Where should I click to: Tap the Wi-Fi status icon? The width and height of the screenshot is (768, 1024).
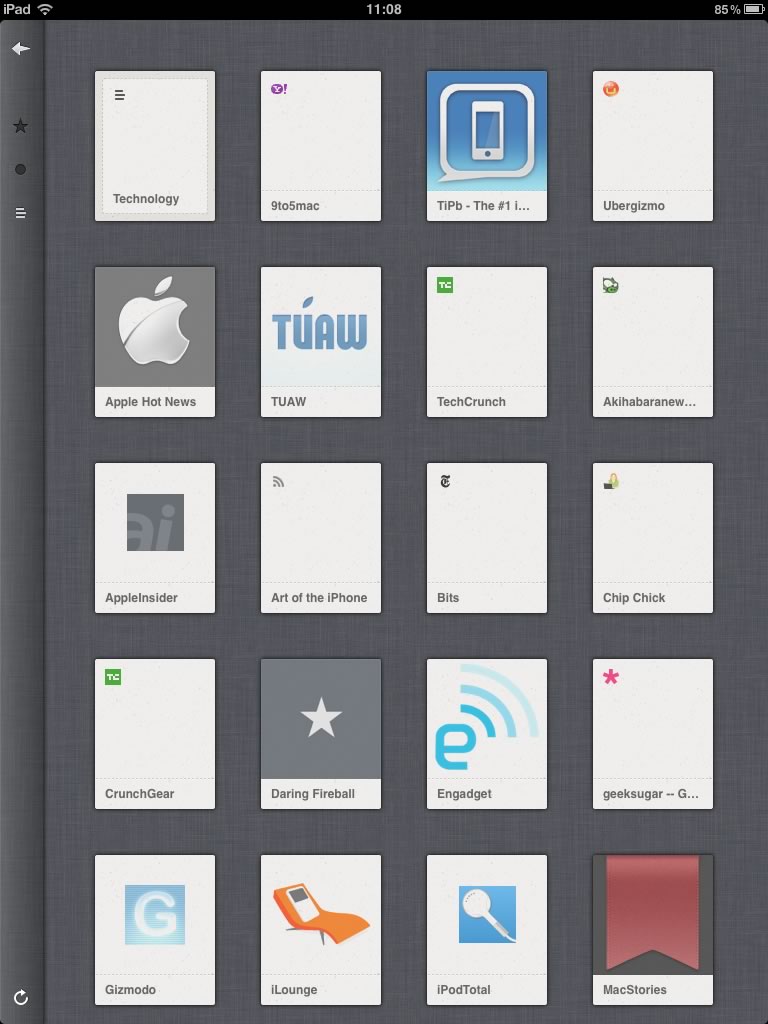pos(45,9)
